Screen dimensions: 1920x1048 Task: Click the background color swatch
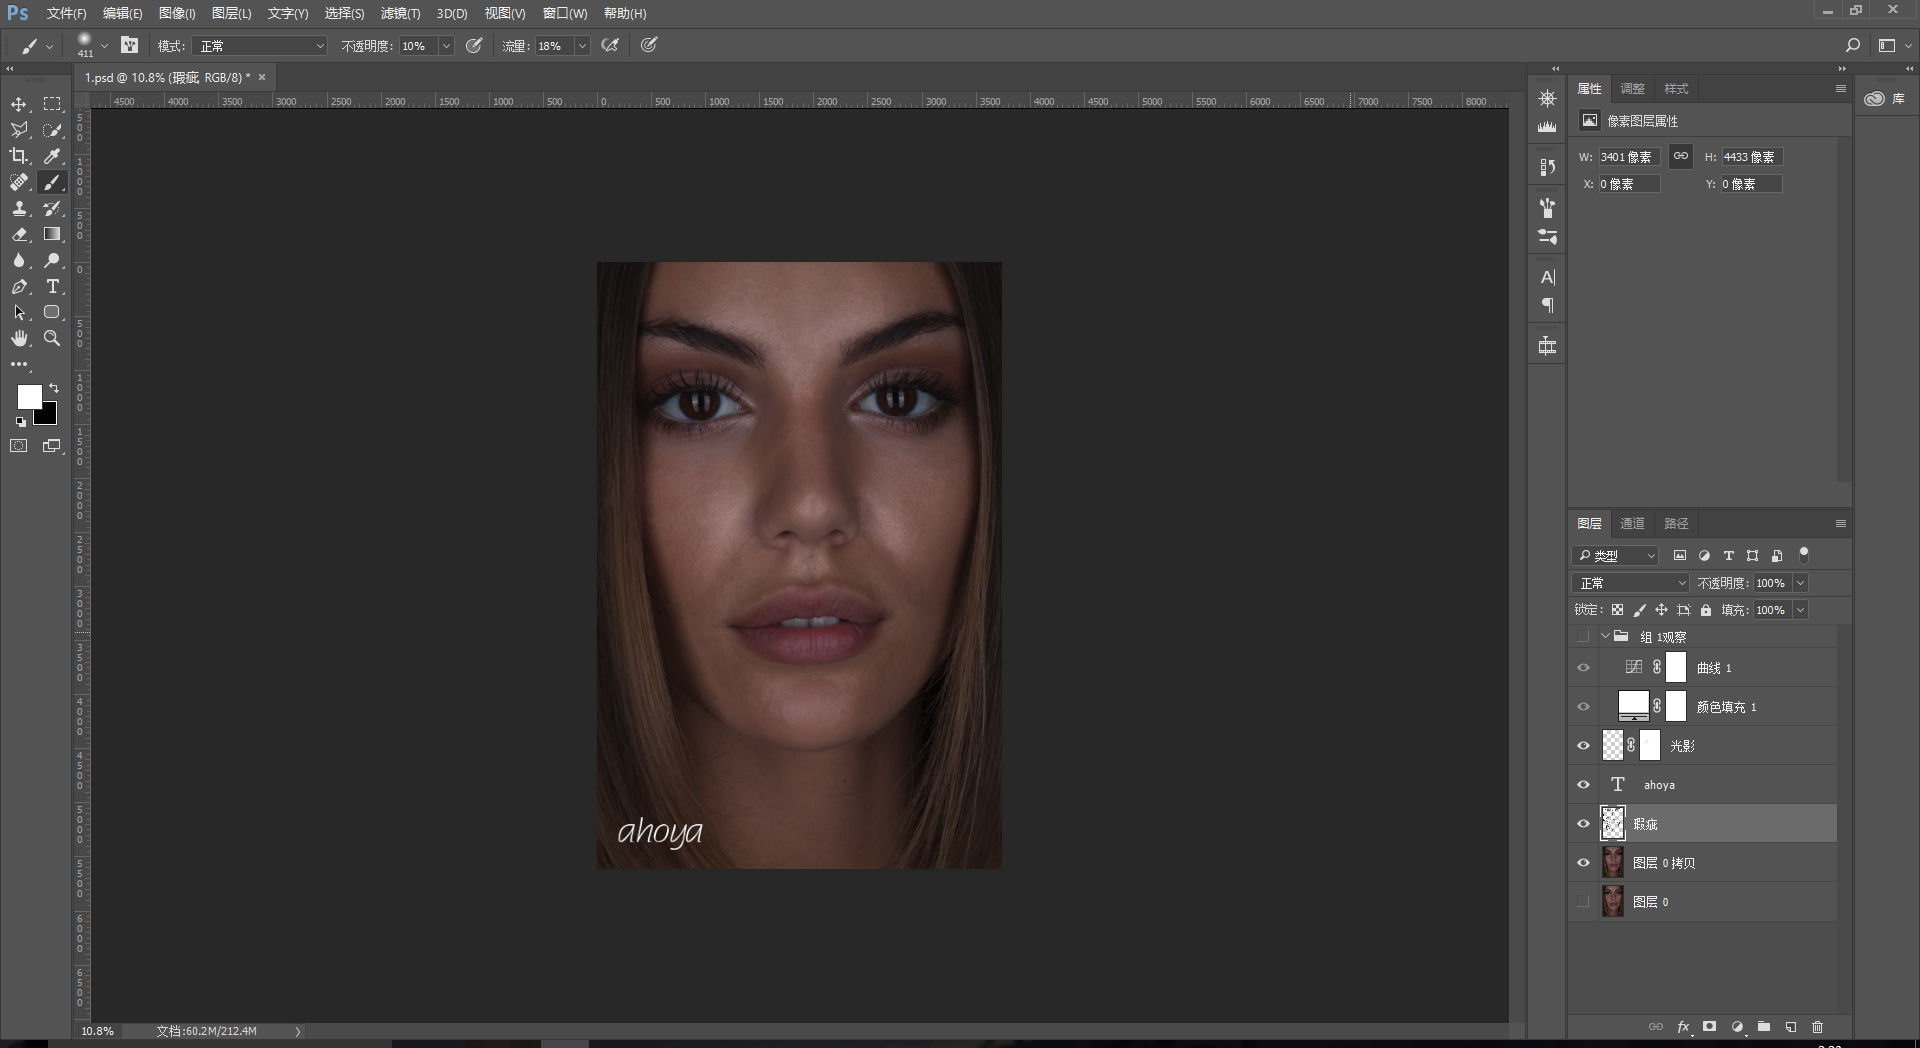(x=49, y=417)
